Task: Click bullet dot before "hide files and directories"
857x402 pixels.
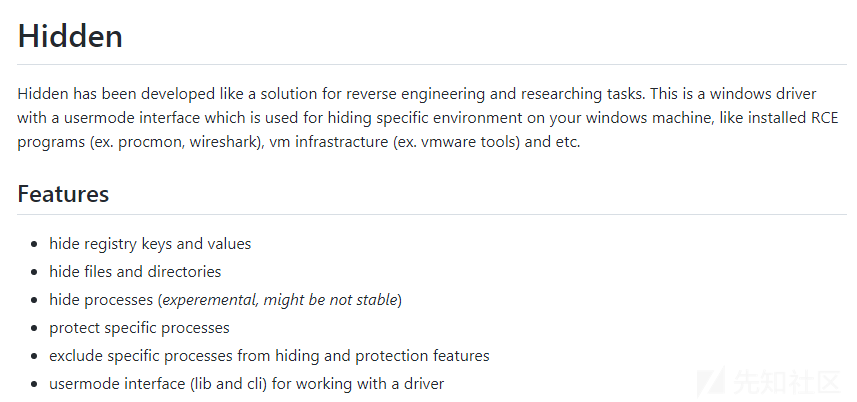Action: point(35,272)
